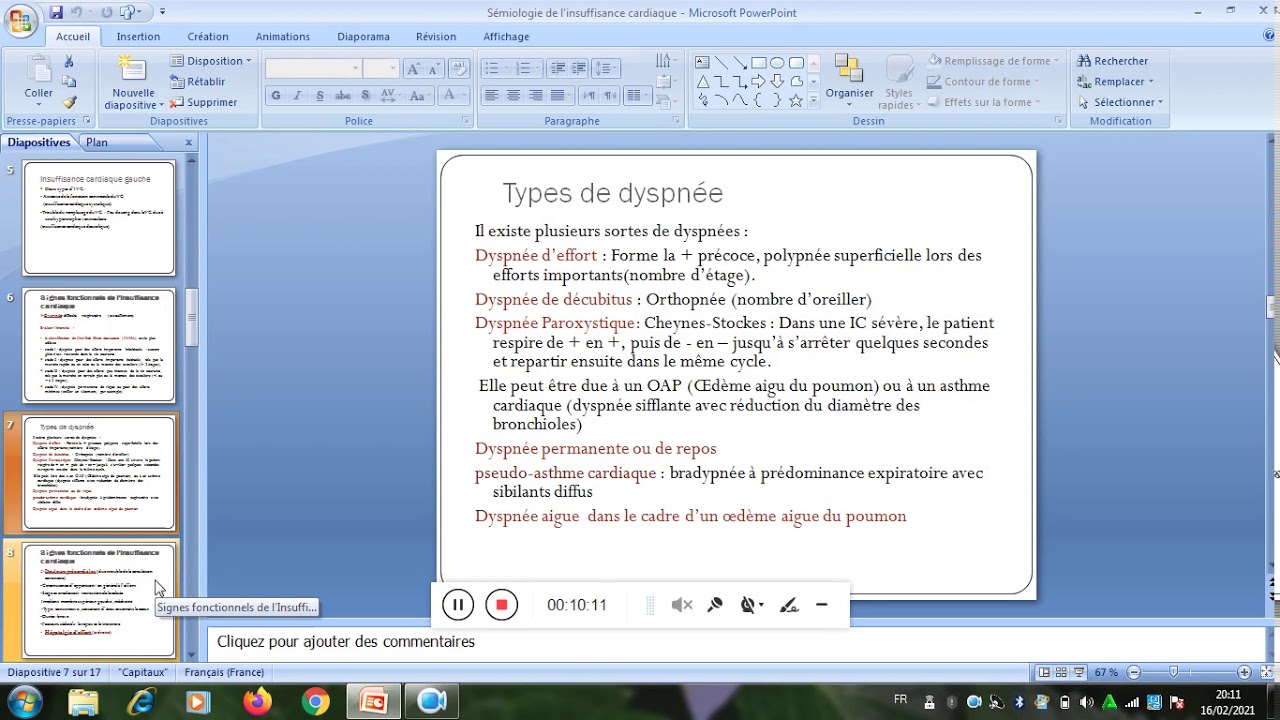Toggle justify paragraph alignment
The height and width of the screenshot is (720, 1280).
(558, 96)
